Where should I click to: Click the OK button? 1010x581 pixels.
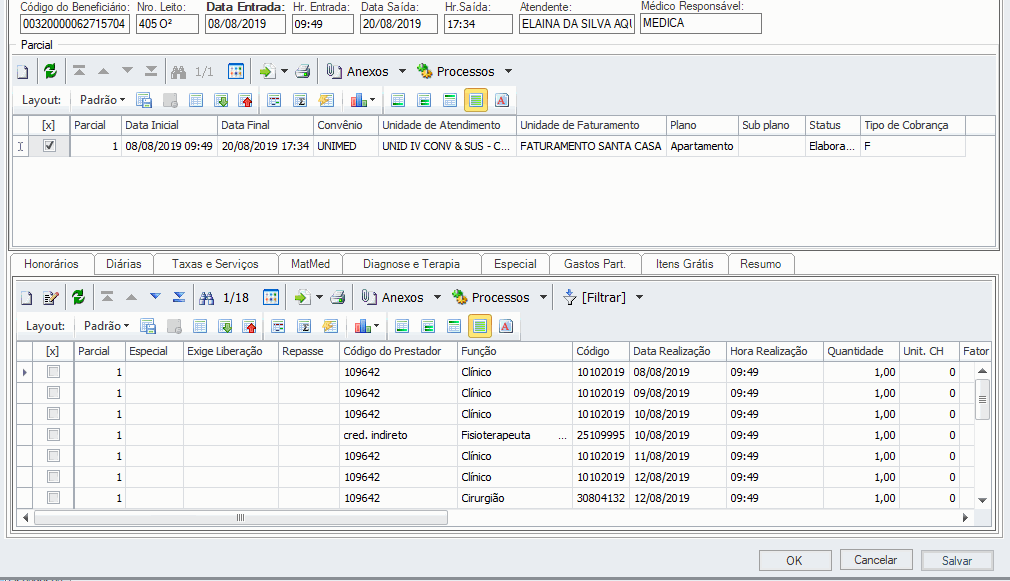click(x=795, y=560)
